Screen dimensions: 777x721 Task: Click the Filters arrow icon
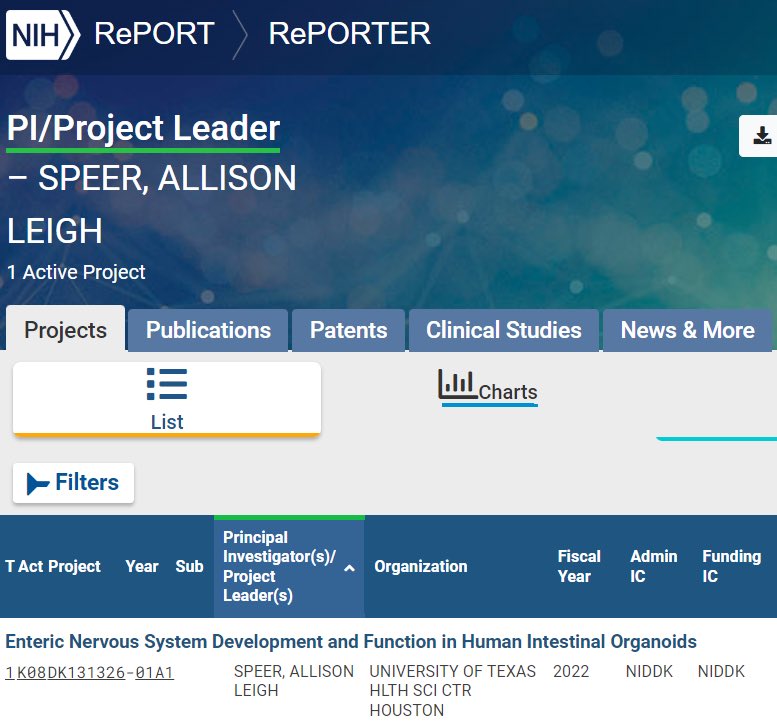click(x=38, y=484)
